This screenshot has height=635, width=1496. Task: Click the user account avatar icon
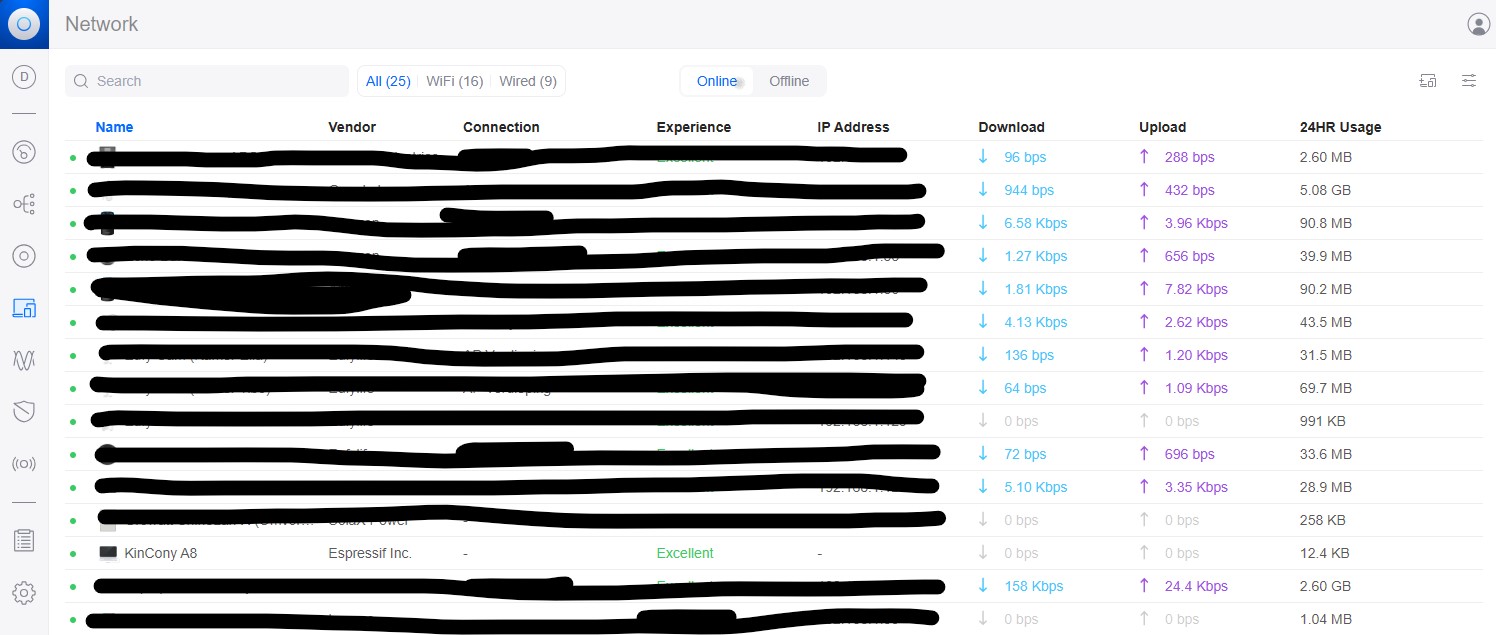pyautogui.click(x=1478, y=24)
